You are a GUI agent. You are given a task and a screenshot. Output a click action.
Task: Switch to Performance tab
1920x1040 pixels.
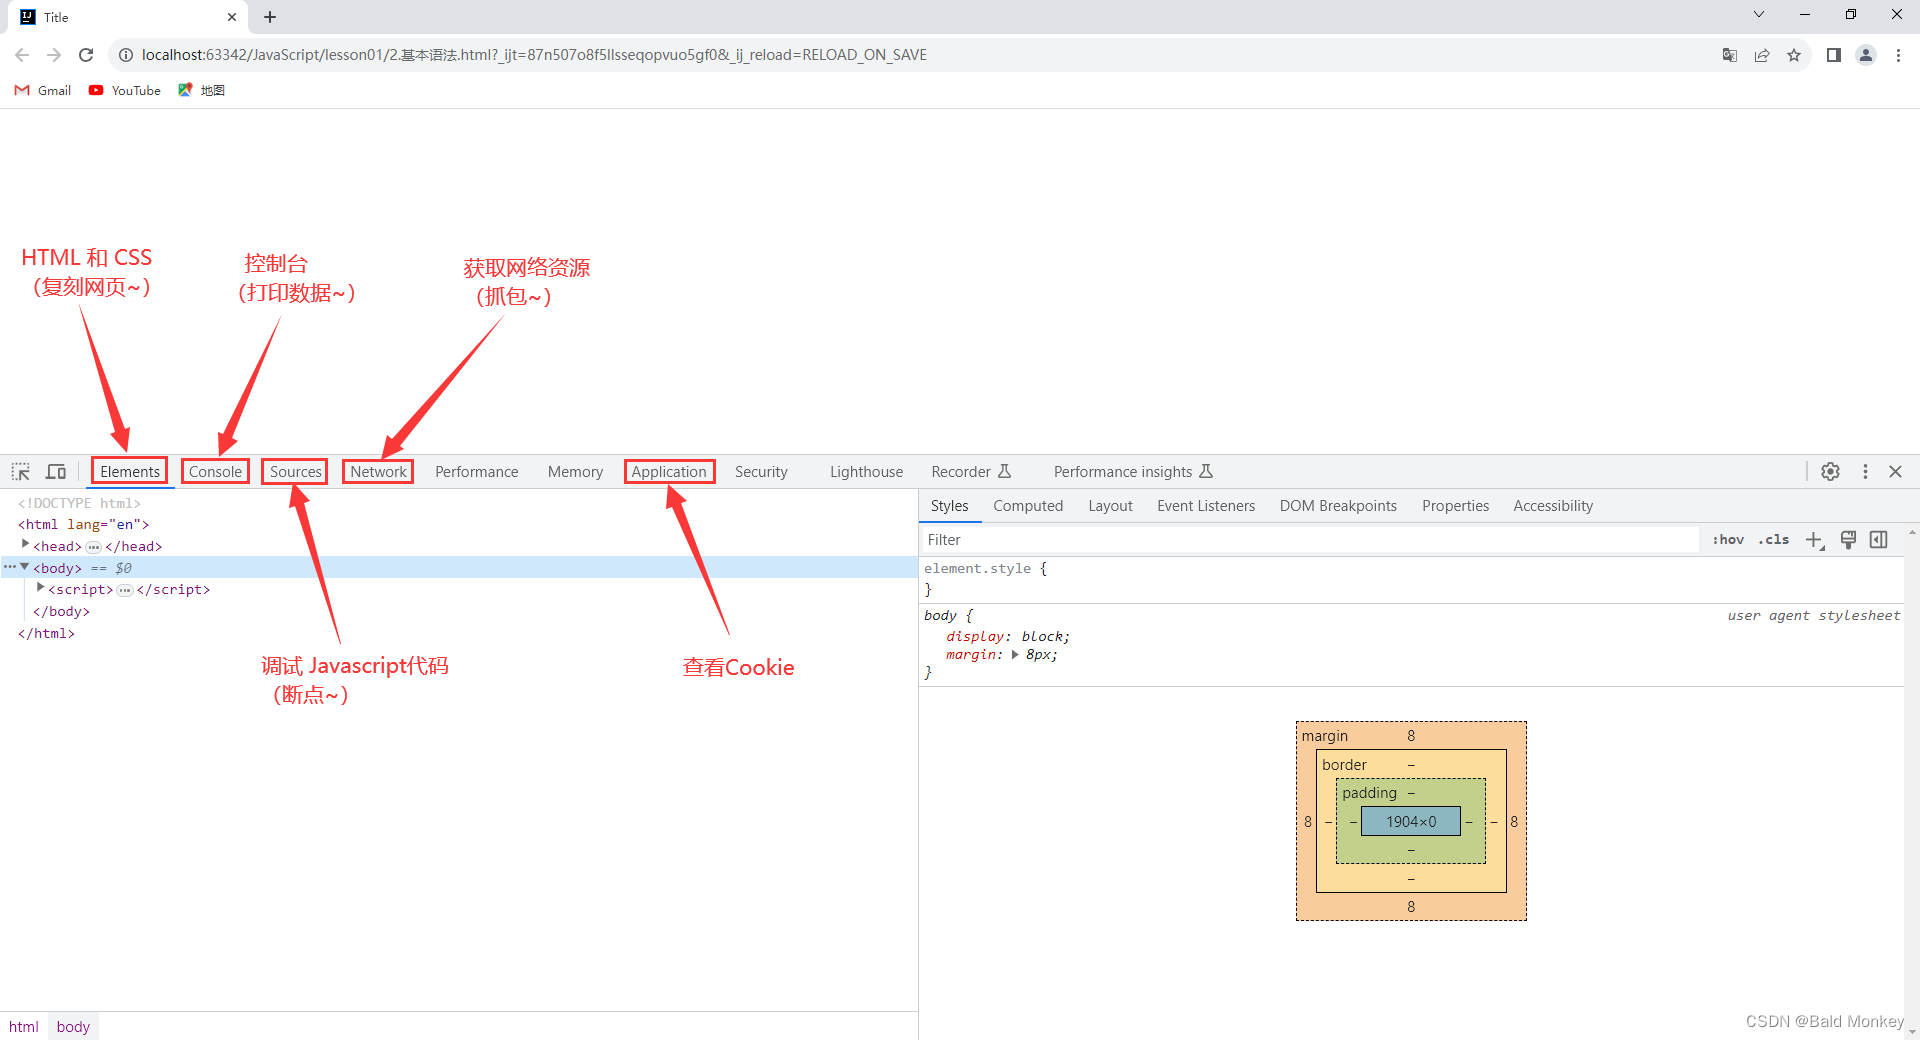[477, 472]
